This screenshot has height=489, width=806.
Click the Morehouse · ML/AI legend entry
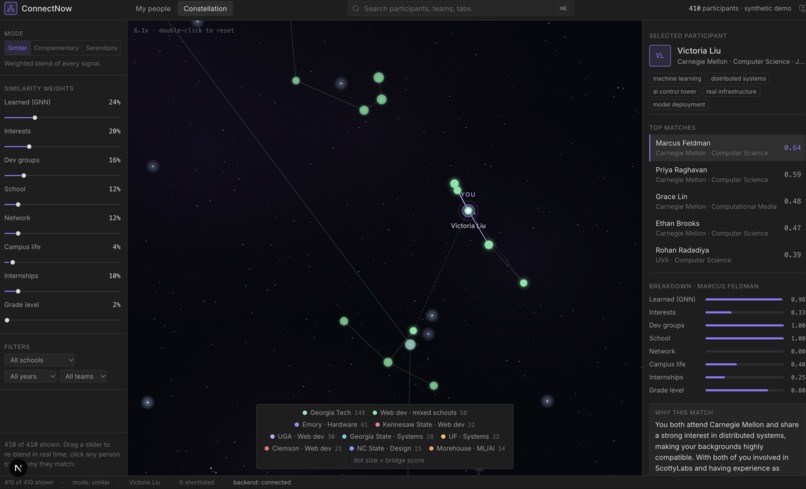tap(467, 448)
